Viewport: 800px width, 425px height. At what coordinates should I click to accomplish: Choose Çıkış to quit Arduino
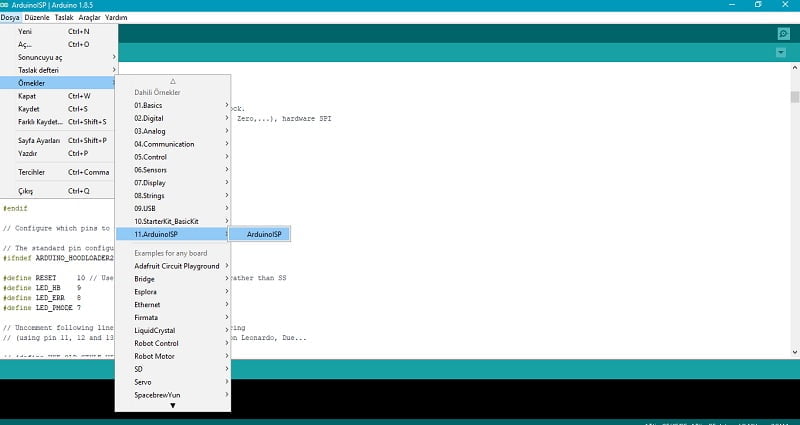(59, 191)
